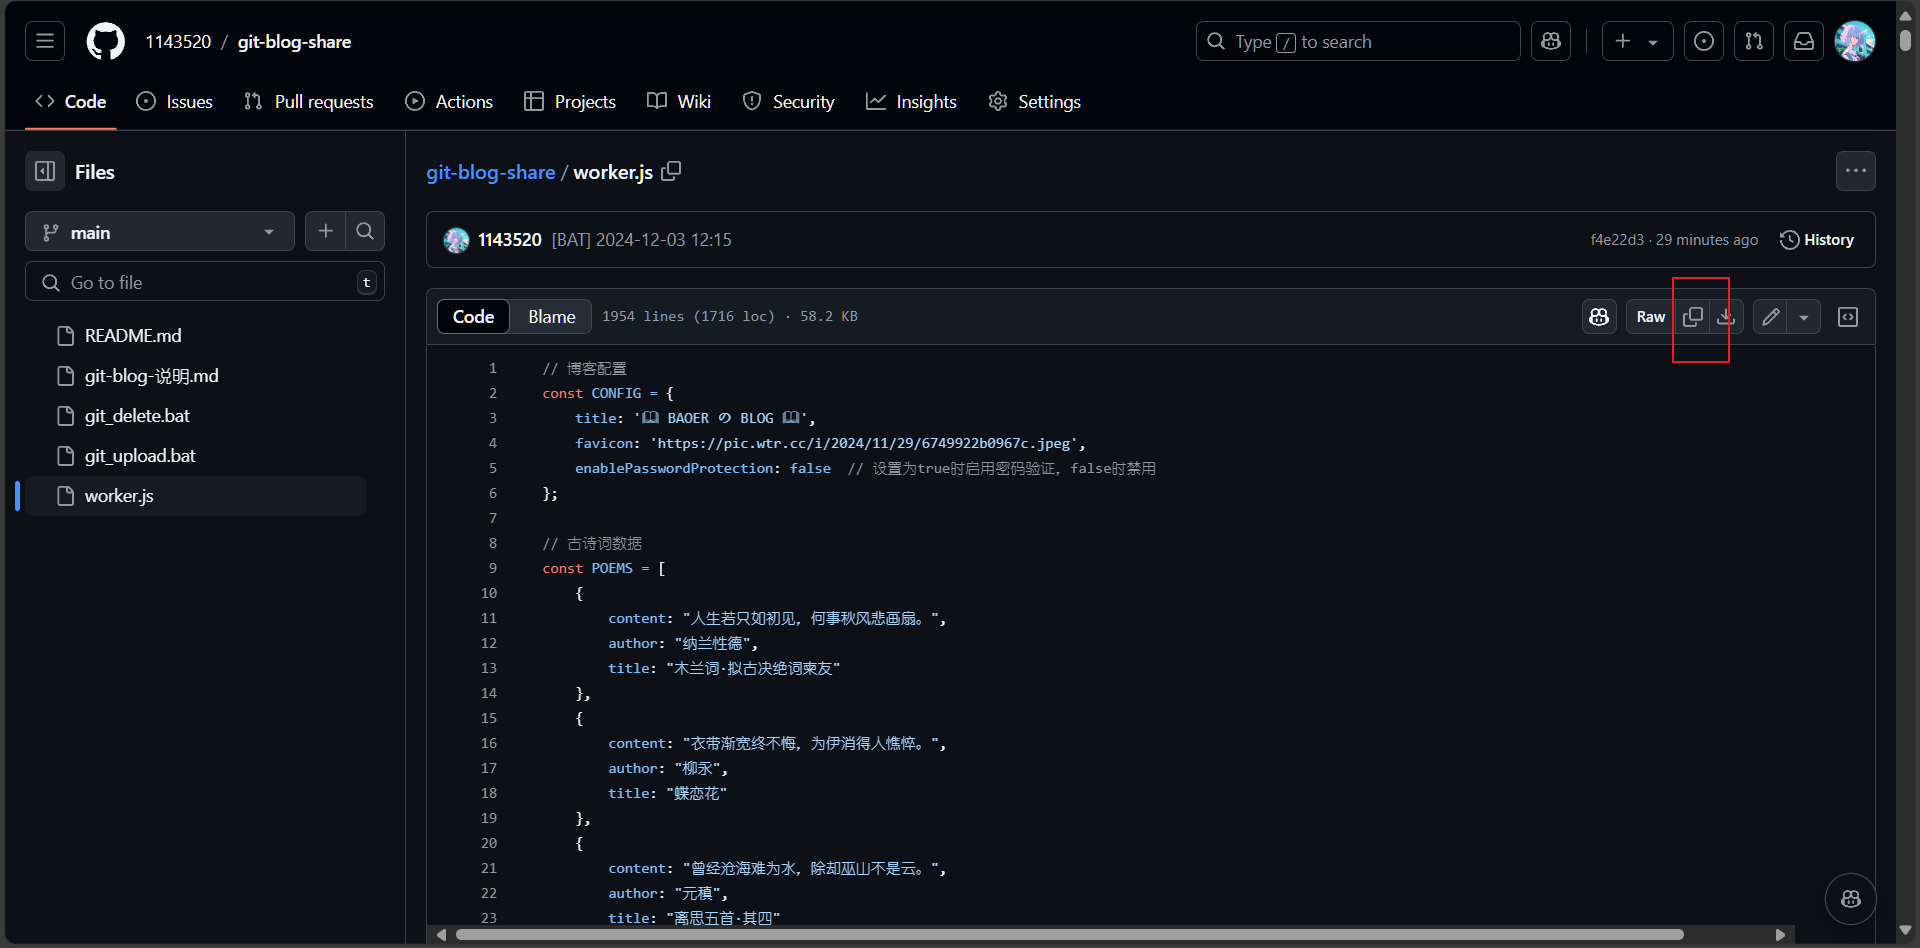Switch to the Insights tab
1920x948 pixels.
[x=912, y=102]
